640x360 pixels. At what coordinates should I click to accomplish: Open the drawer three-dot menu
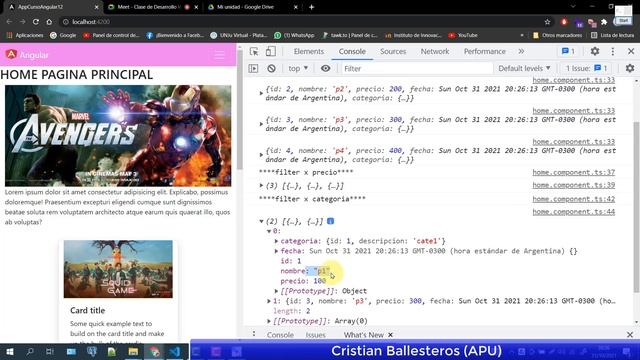[x=254, y=334]
